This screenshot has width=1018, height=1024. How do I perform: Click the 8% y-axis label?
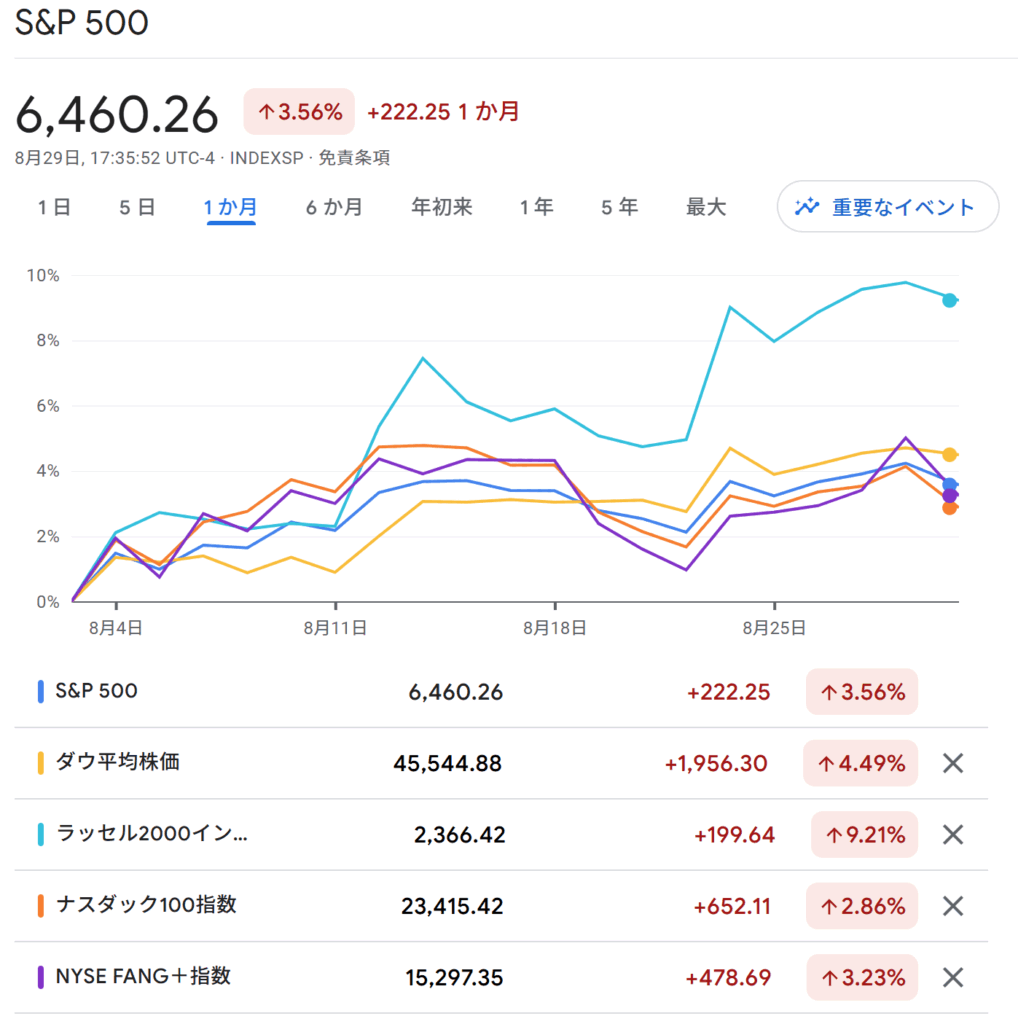pos(48,341)
